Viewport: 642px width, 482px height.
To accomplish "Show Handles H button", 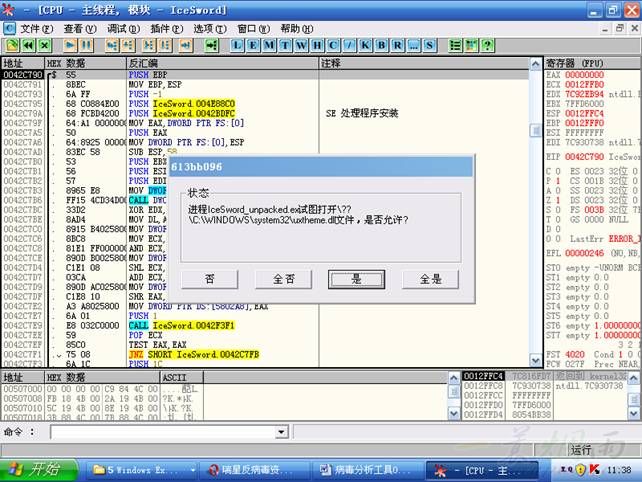I will [x=317, y=45].
